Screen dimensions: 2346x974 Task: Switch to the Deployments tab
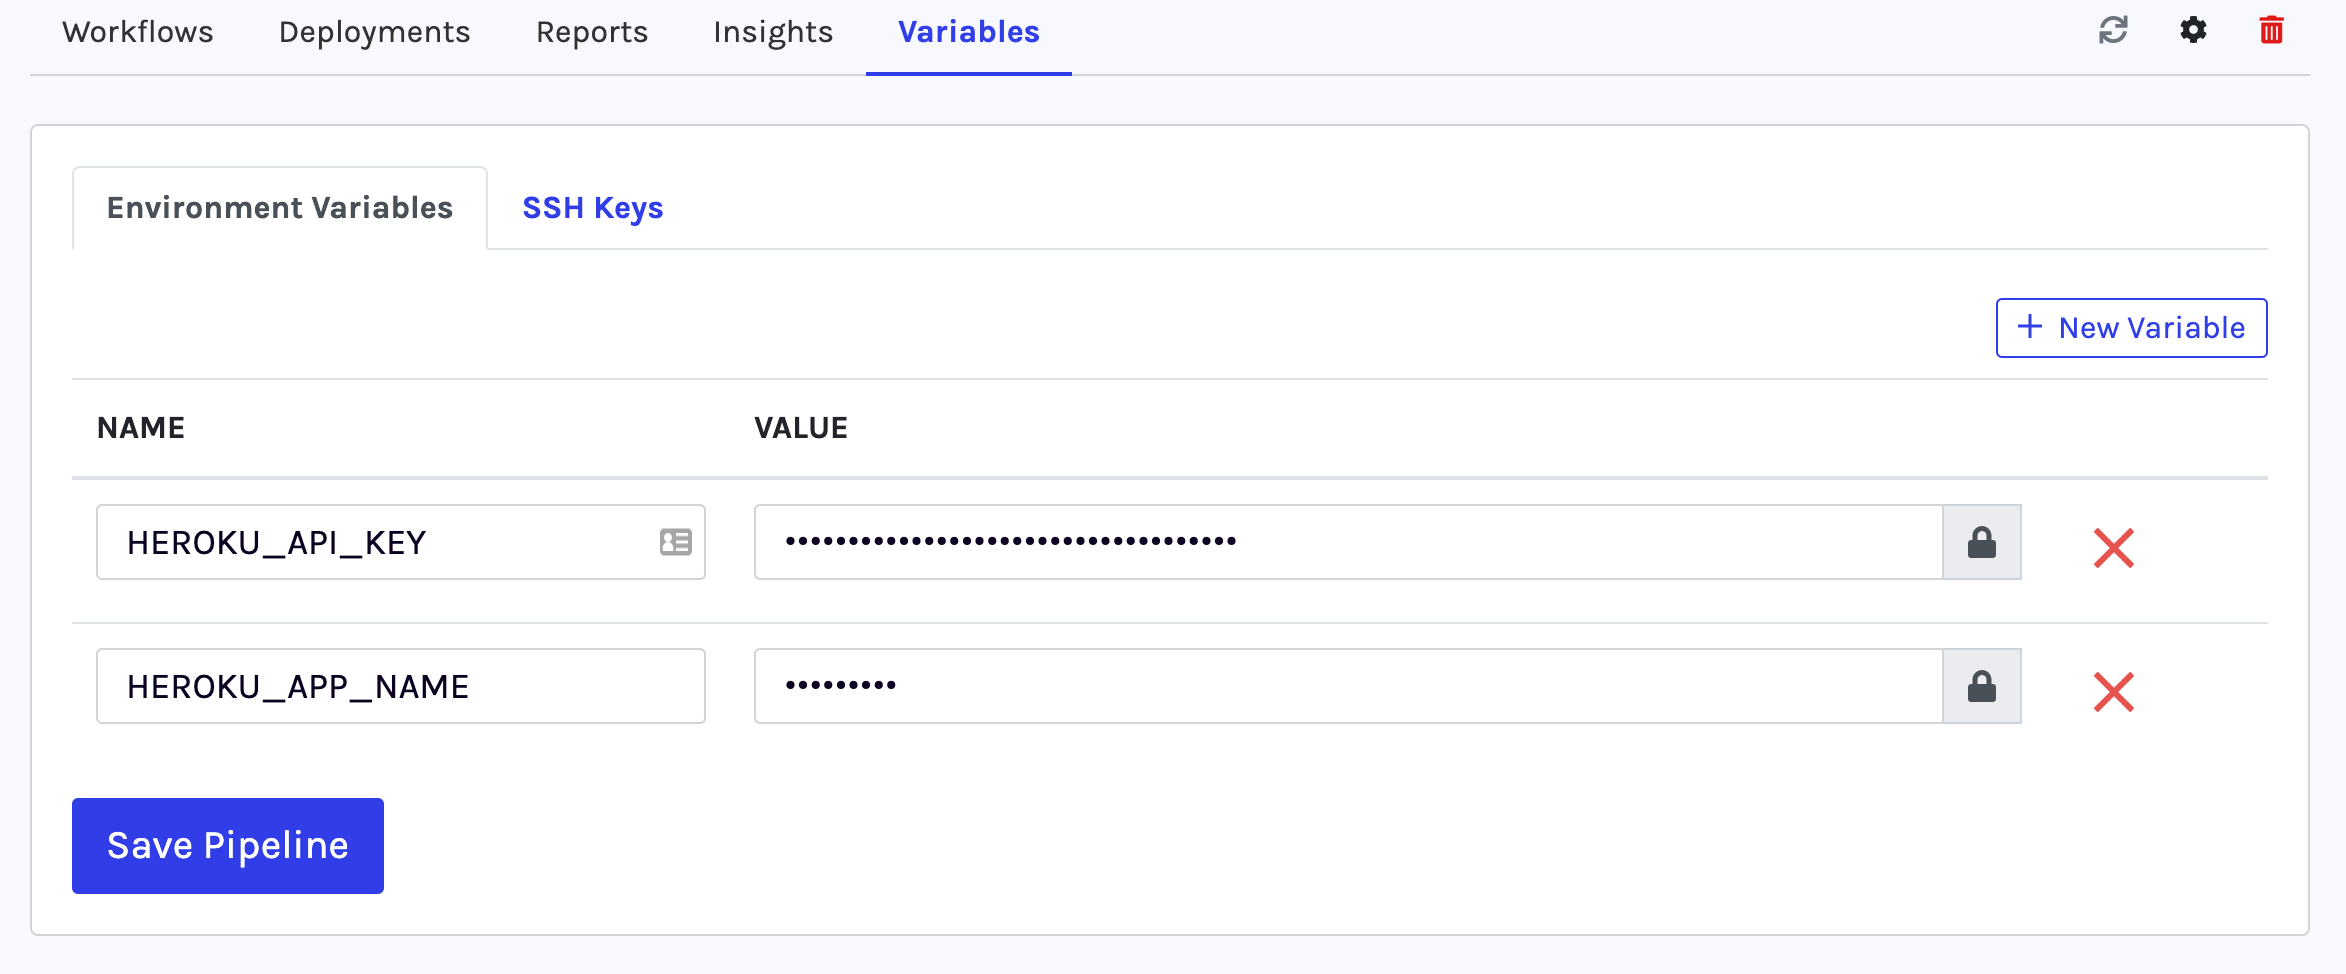coord(374,32)
